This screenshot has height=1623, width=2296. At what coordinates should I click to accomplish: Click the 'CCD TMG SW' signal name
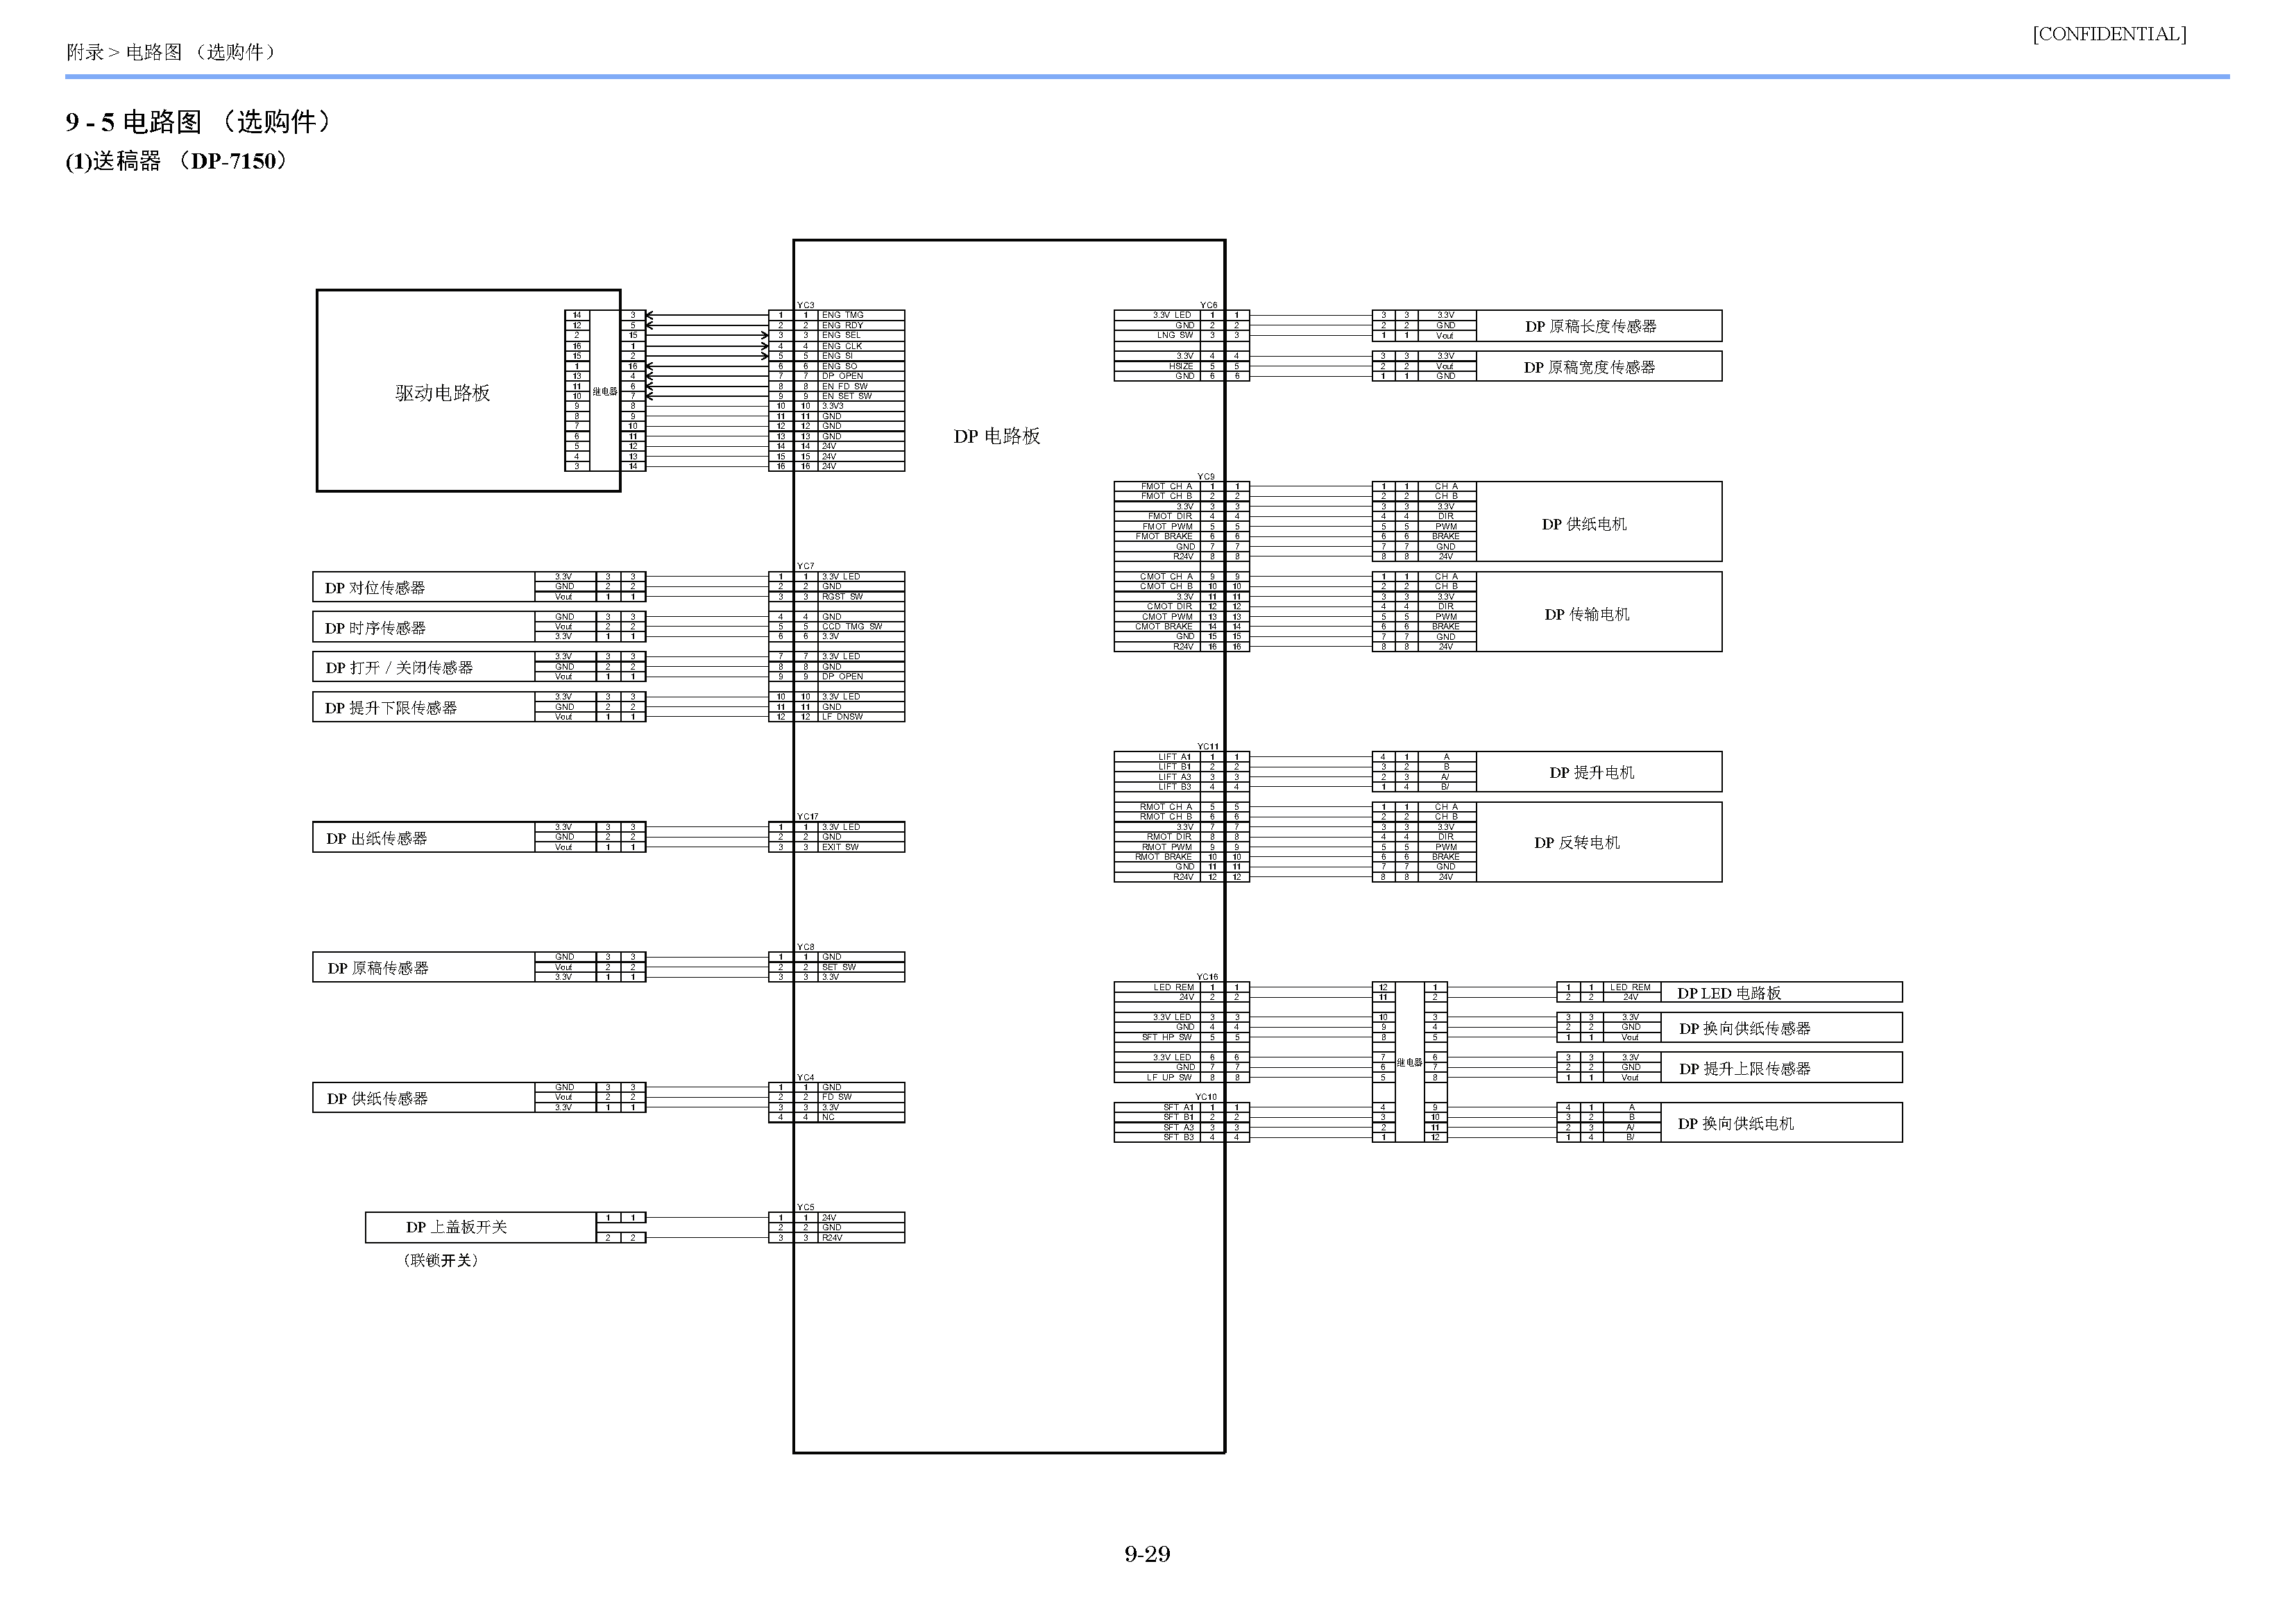(852, 627)
